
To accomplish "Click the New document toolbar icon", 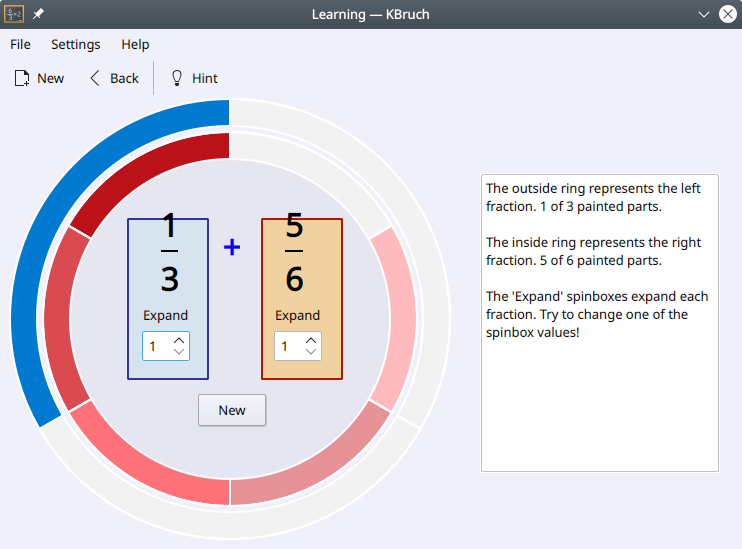I will click(x=22, y=78).
